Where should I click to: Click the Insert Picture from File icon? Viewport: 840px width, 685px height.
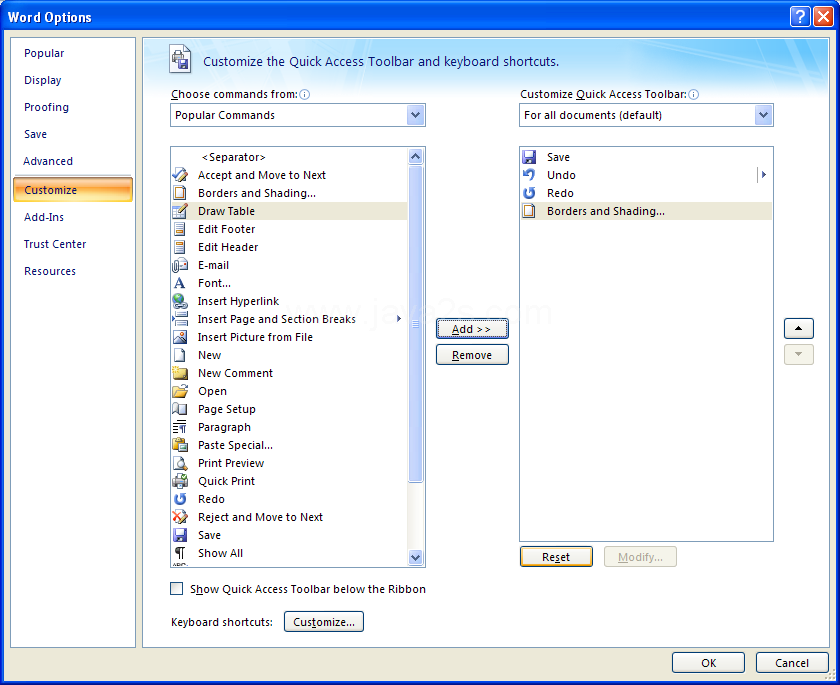click(x=180, y=337)
